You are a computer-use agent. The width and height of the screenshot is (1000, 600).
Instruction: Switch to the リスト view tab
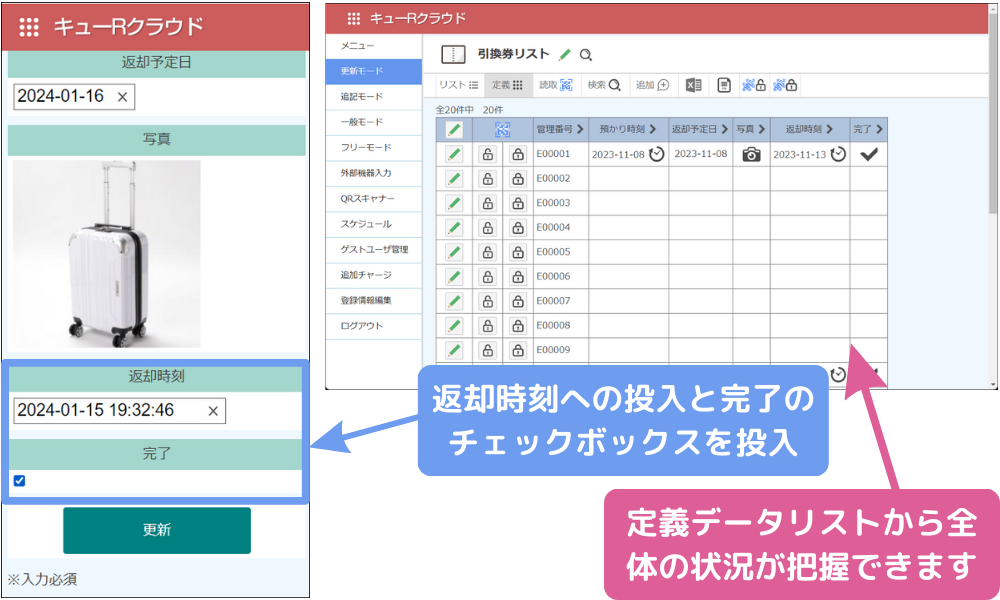tap(459, 85)
